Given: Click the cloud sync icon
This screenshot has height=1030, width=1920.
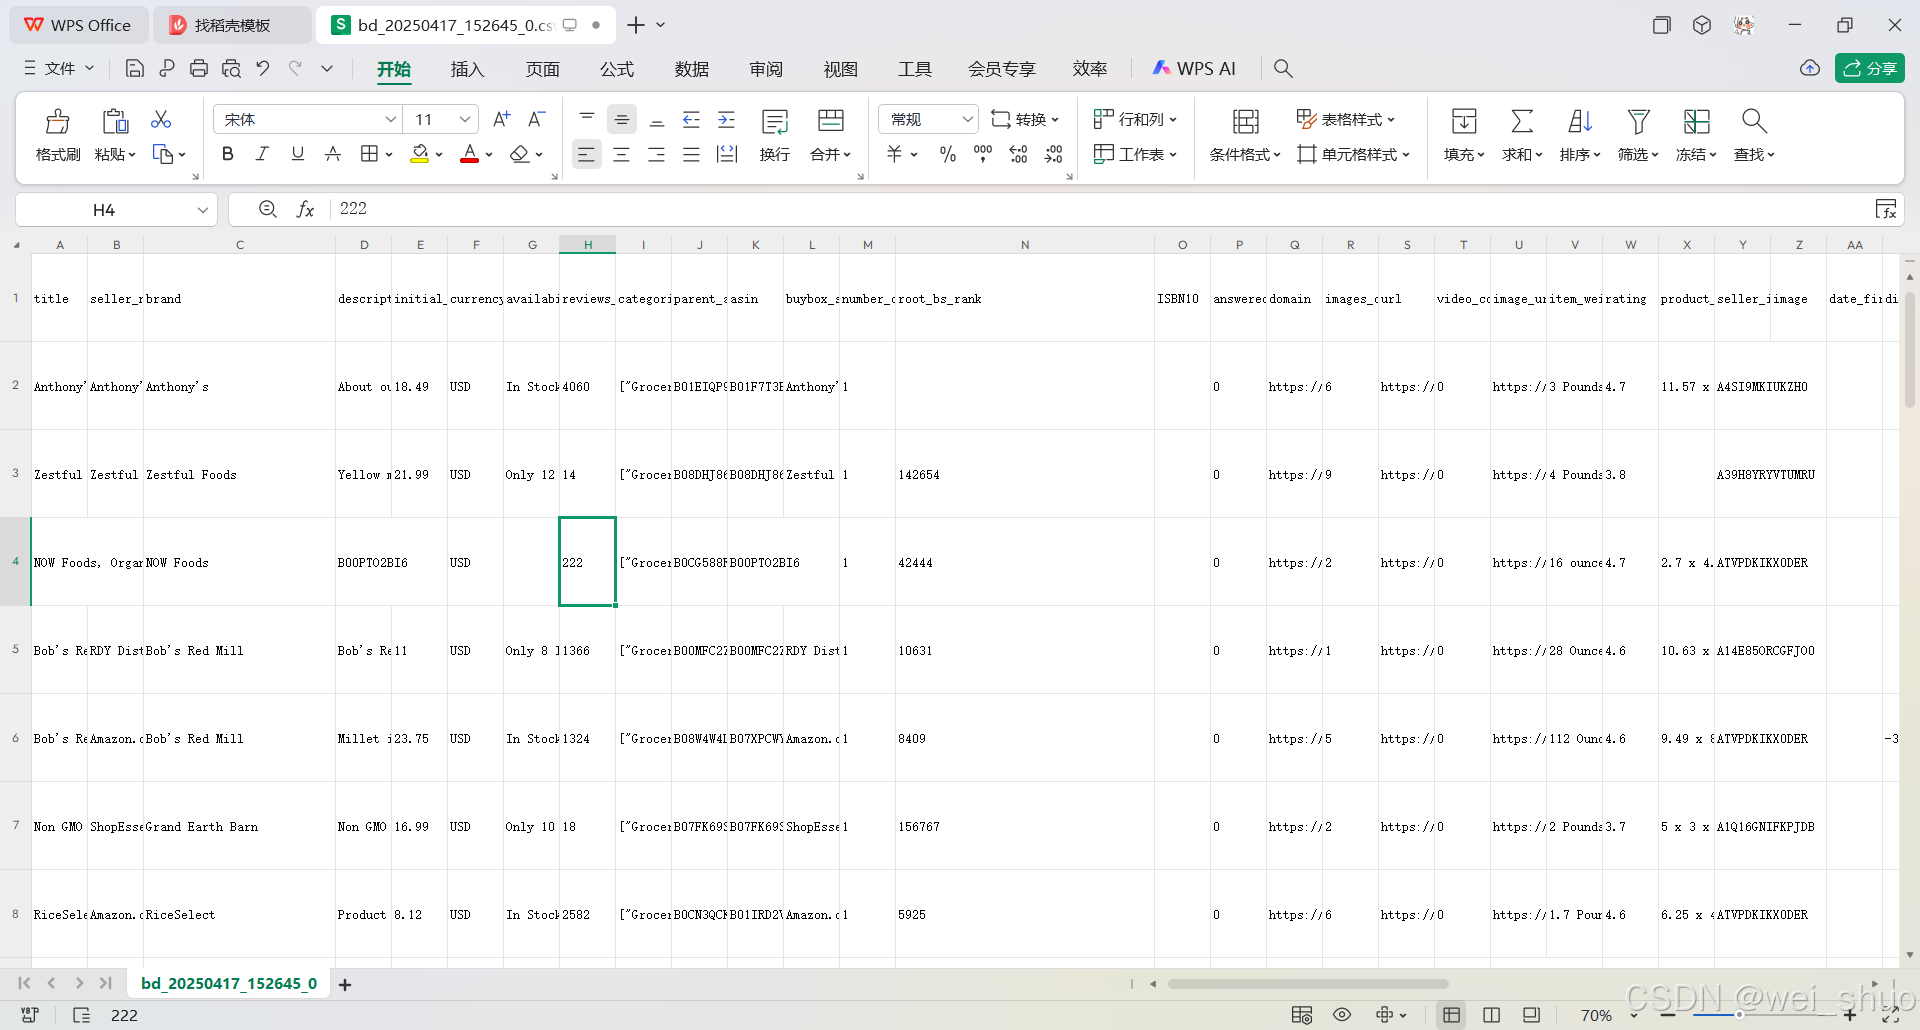Looking at the screenshot, I should pyautogui.click(x=1810, y=68).
